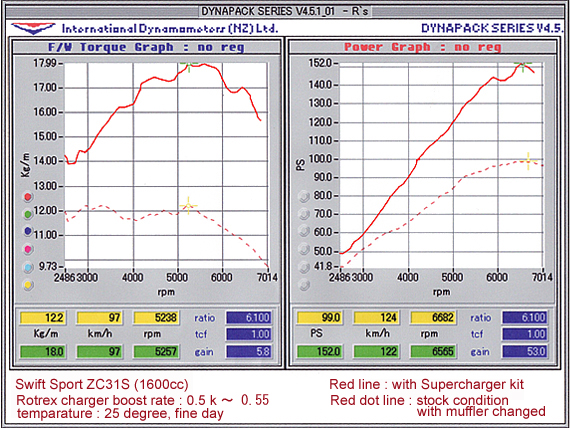The image size is (570, 429).
Task: Click the International Dynamometers logo emblem
Action: click(x=33, y=28)
